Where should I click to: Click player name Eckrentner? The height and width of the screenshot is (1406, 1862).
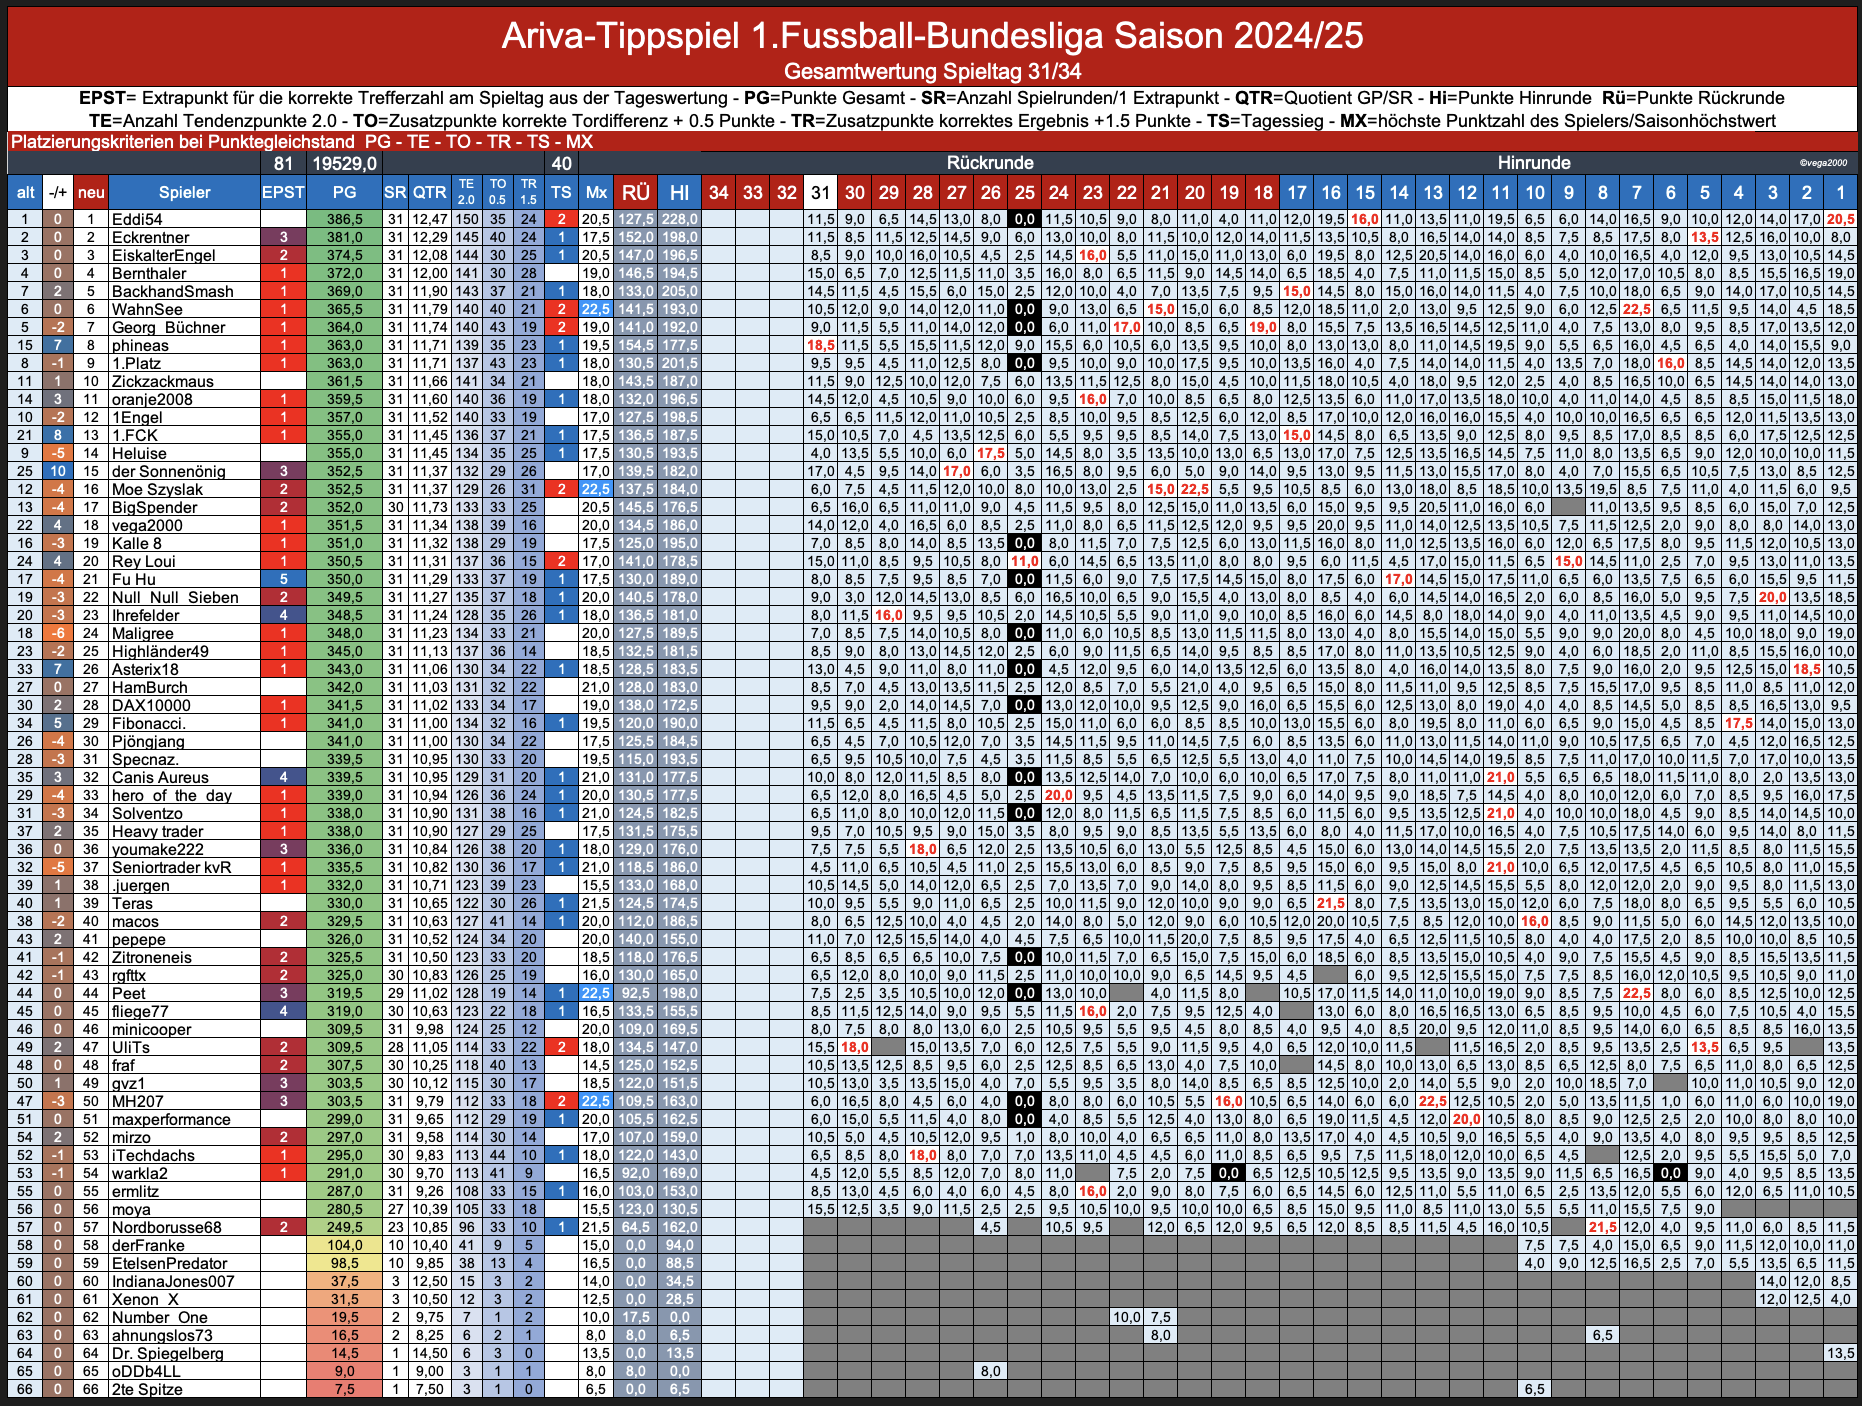(150, 237)
